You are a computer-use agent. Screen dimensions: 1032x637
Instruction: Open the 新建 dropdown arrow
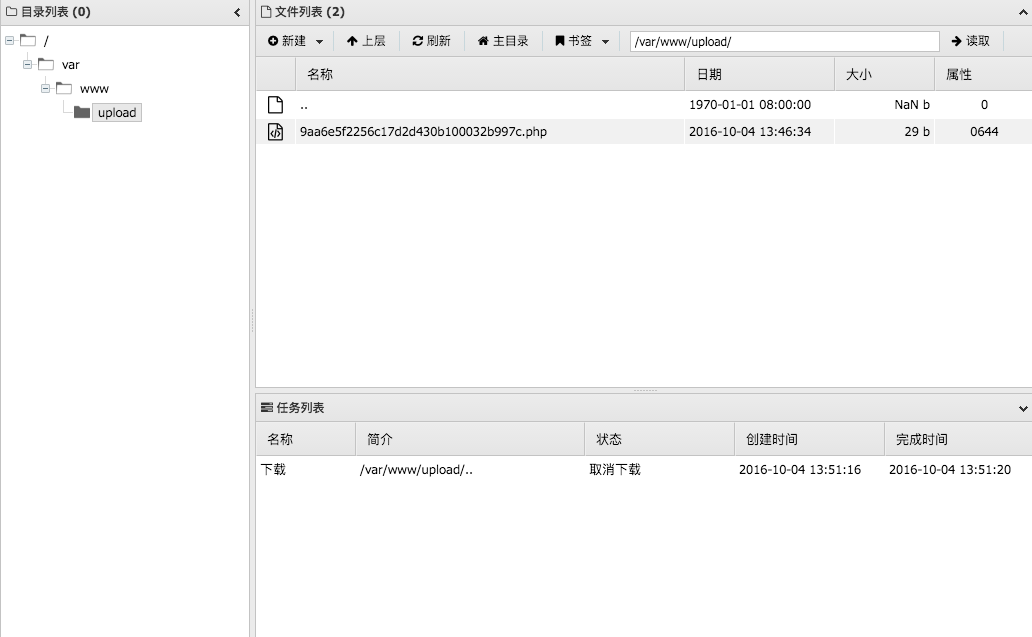(320, 40)
